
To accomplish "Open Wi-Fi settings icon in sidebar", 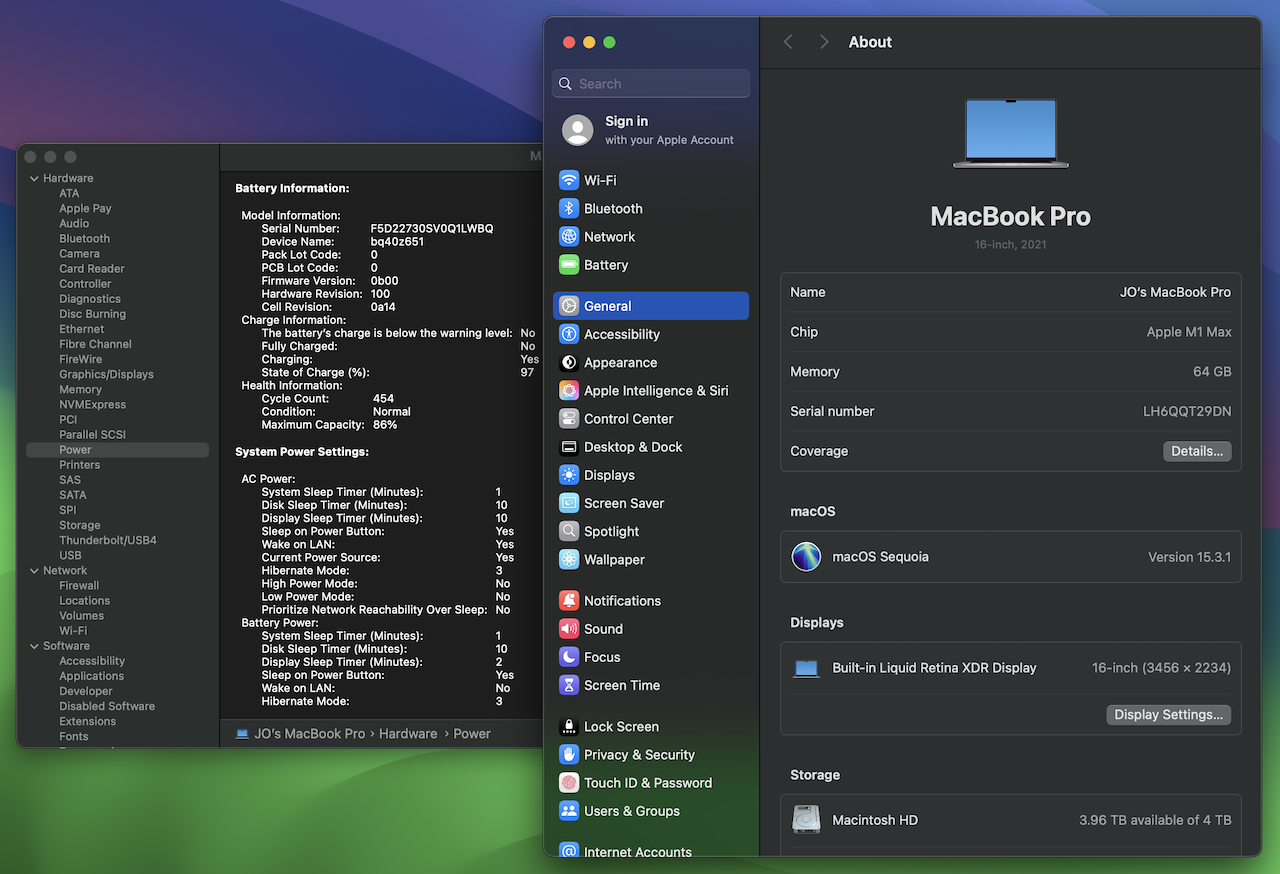I will [x=569, y=180].
